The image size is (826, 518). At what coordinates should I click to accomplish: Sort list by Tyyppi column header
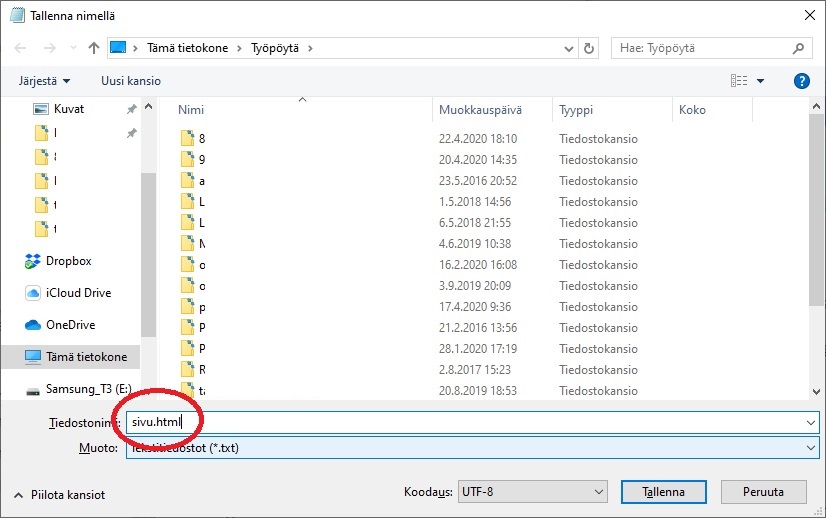point(577,110)
